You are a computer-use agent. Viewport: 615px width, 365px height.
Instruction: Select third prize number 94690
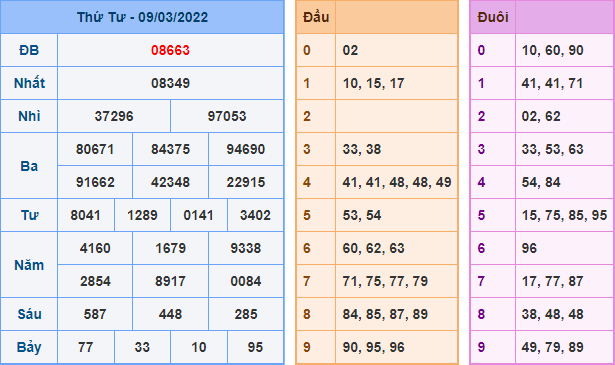[246, 149]
